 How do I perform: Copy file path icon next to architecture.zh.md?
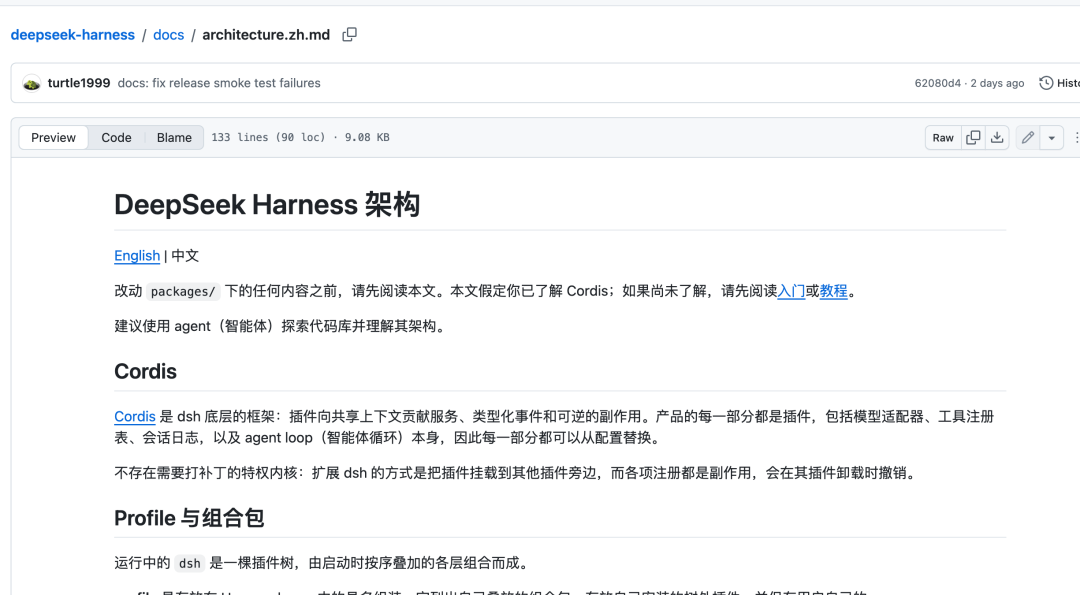pos(349,34)
